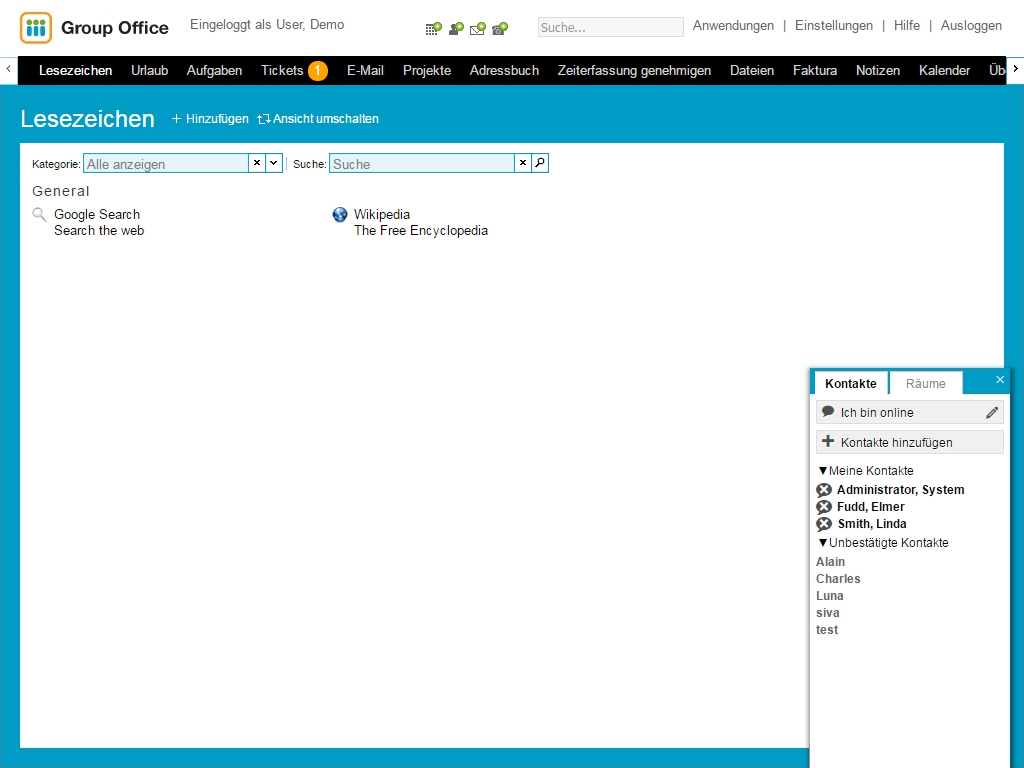Open the Tickets module
Viewport: 1024px width, 768px height.
[282, 70]
